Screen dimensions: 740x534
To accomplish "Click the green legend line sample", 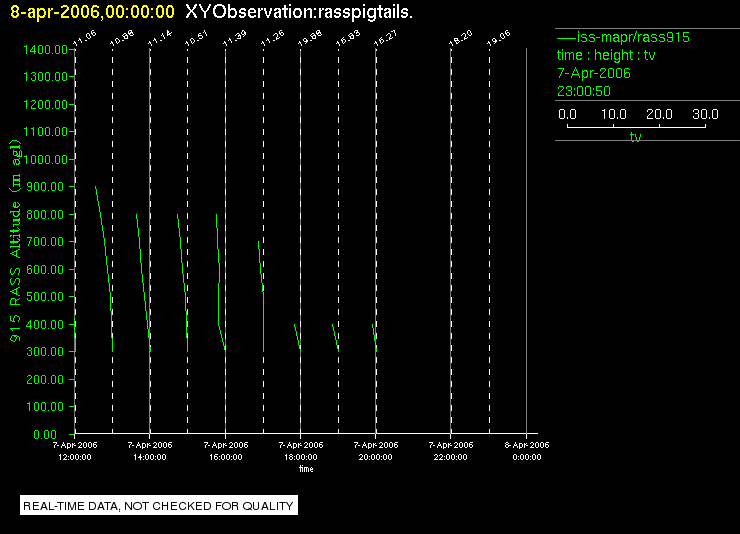I will (x=566, y=37).
